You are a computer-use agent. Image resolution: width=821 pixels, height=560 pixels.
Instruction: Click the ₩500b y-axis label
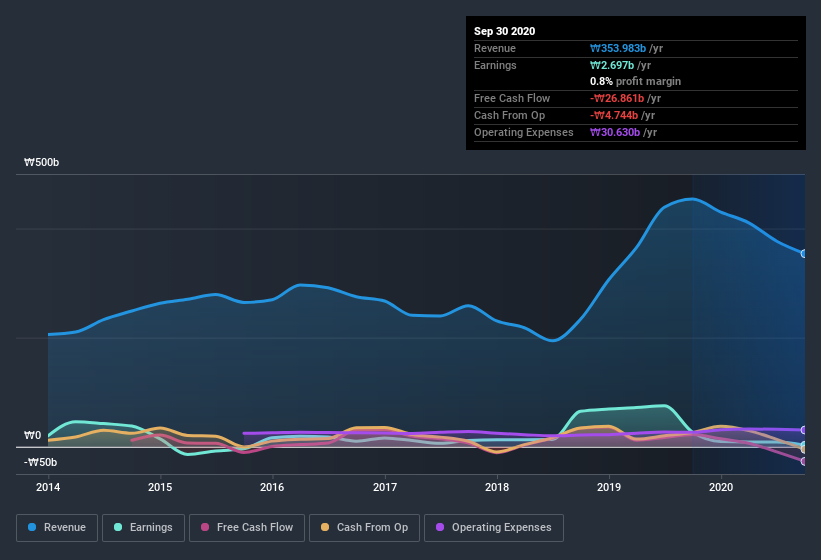tap(43, 162)
